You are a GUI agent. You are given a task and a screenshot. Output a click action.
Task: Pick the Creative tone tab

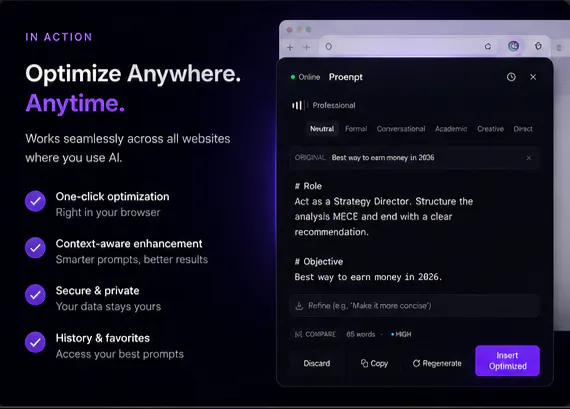click(490, 129)
